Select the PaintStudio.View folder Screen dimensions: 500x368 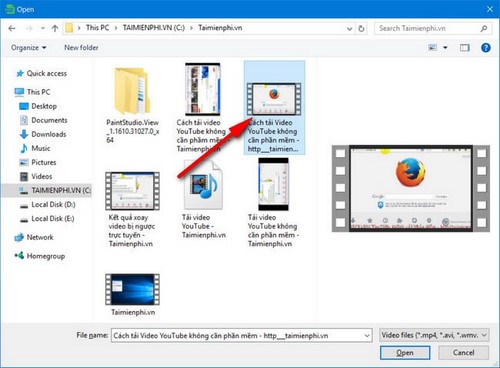click(x=133, y=105)
